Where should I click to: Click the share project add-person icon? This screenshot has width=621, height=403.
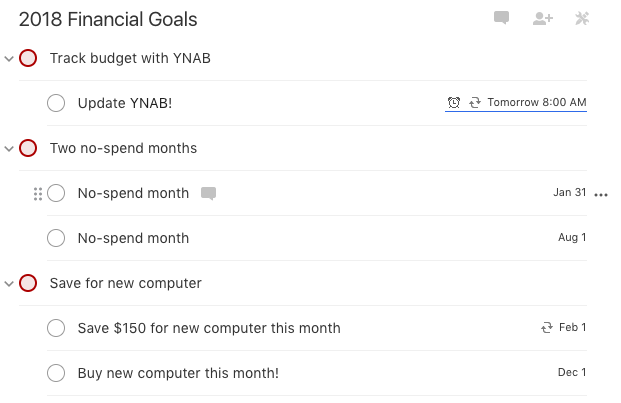(x=543, y=18)
